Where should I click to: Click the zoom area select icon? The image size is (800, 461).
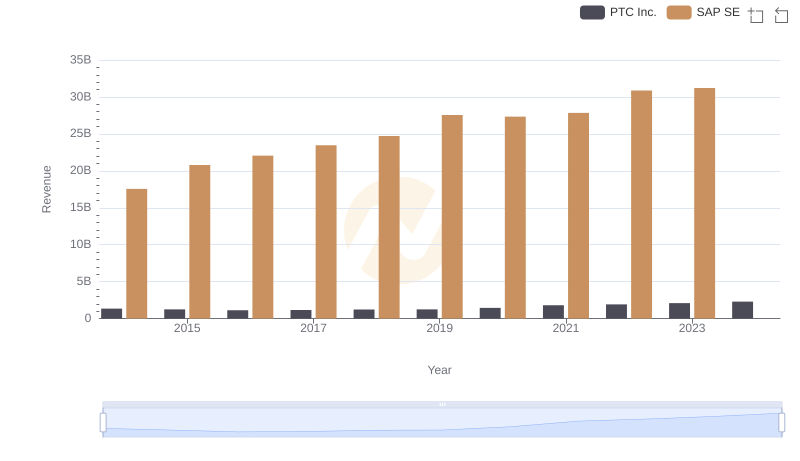(x=756, y=15)
